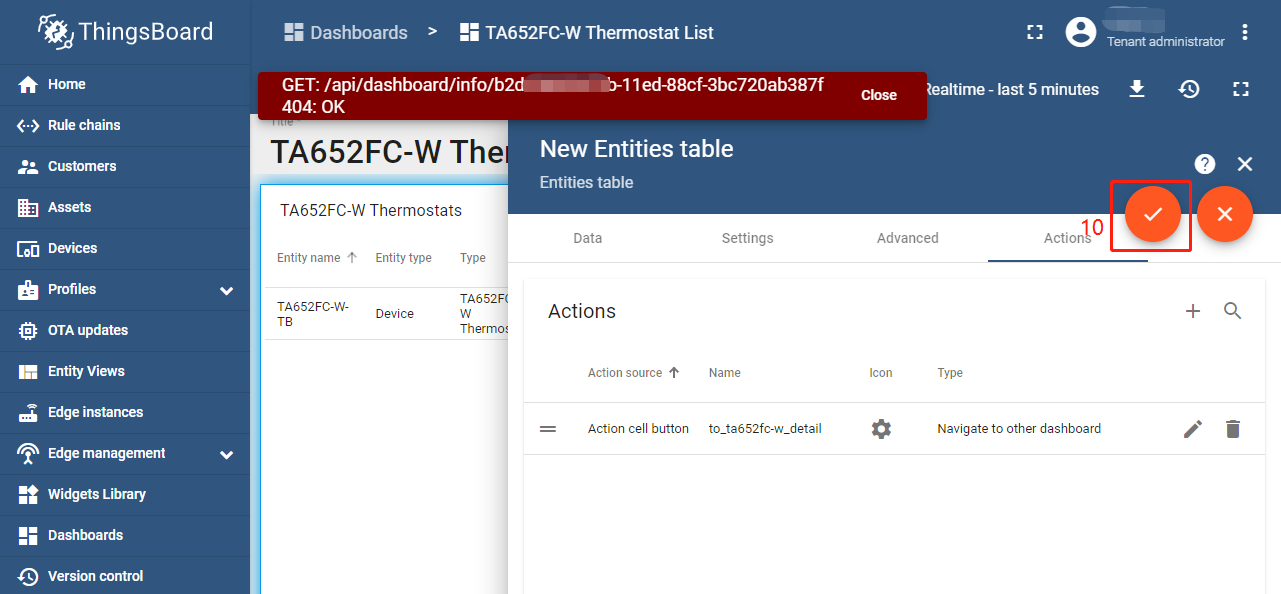Click the widget help icon
The image size is (1281, 594).
click(x=1205, y=164)
